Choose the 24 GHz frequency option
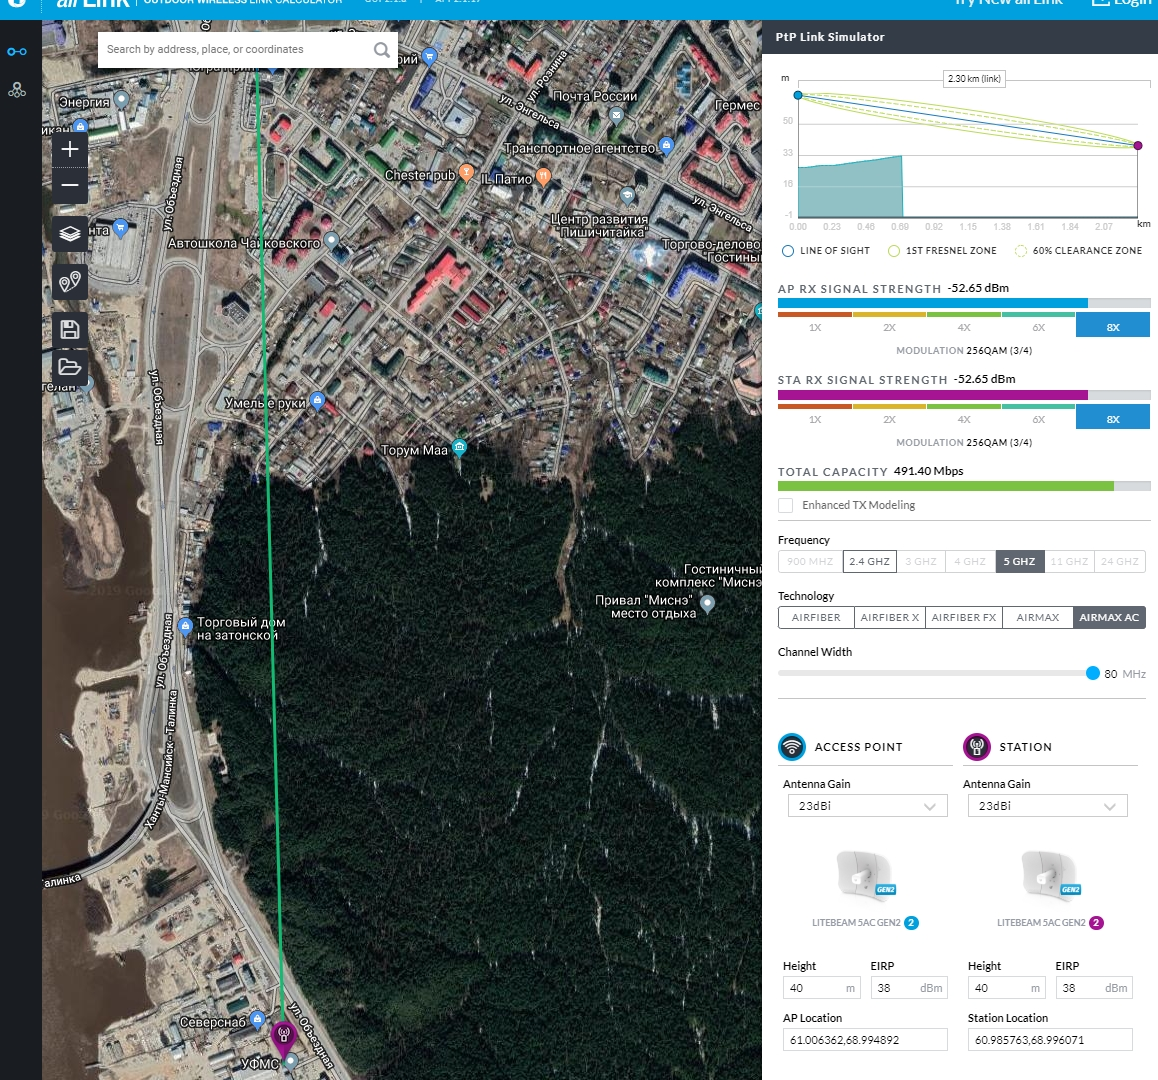The width and height of the screenshot is (1158, 1080). tap(1120, 561)
